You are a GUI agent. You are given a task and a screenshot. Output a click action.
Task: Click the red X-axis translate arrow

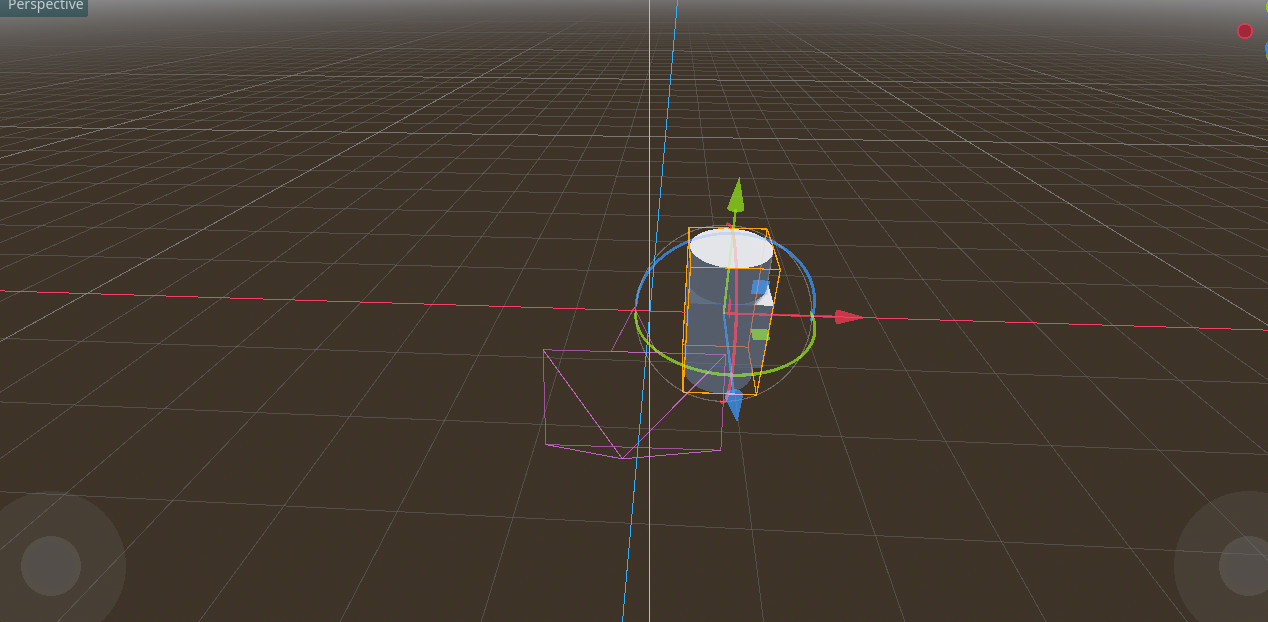tap(843, 315)
